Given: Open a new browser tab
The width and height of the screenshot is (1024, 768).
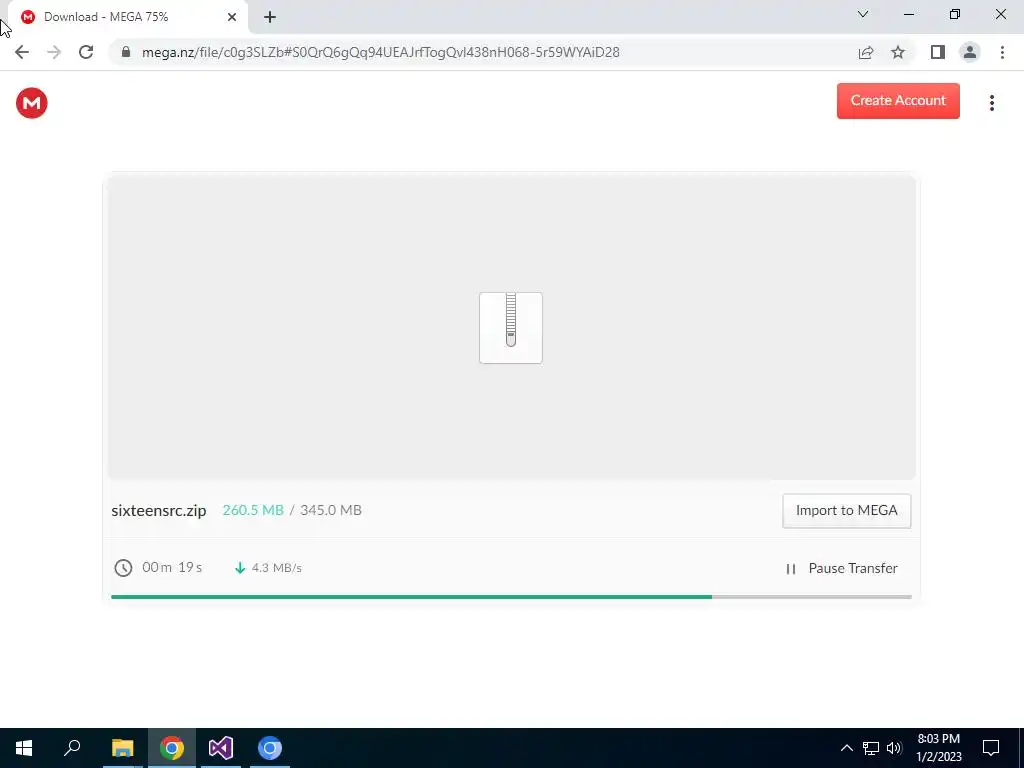Looking at the screenshot, I should (x=270, y=17).
